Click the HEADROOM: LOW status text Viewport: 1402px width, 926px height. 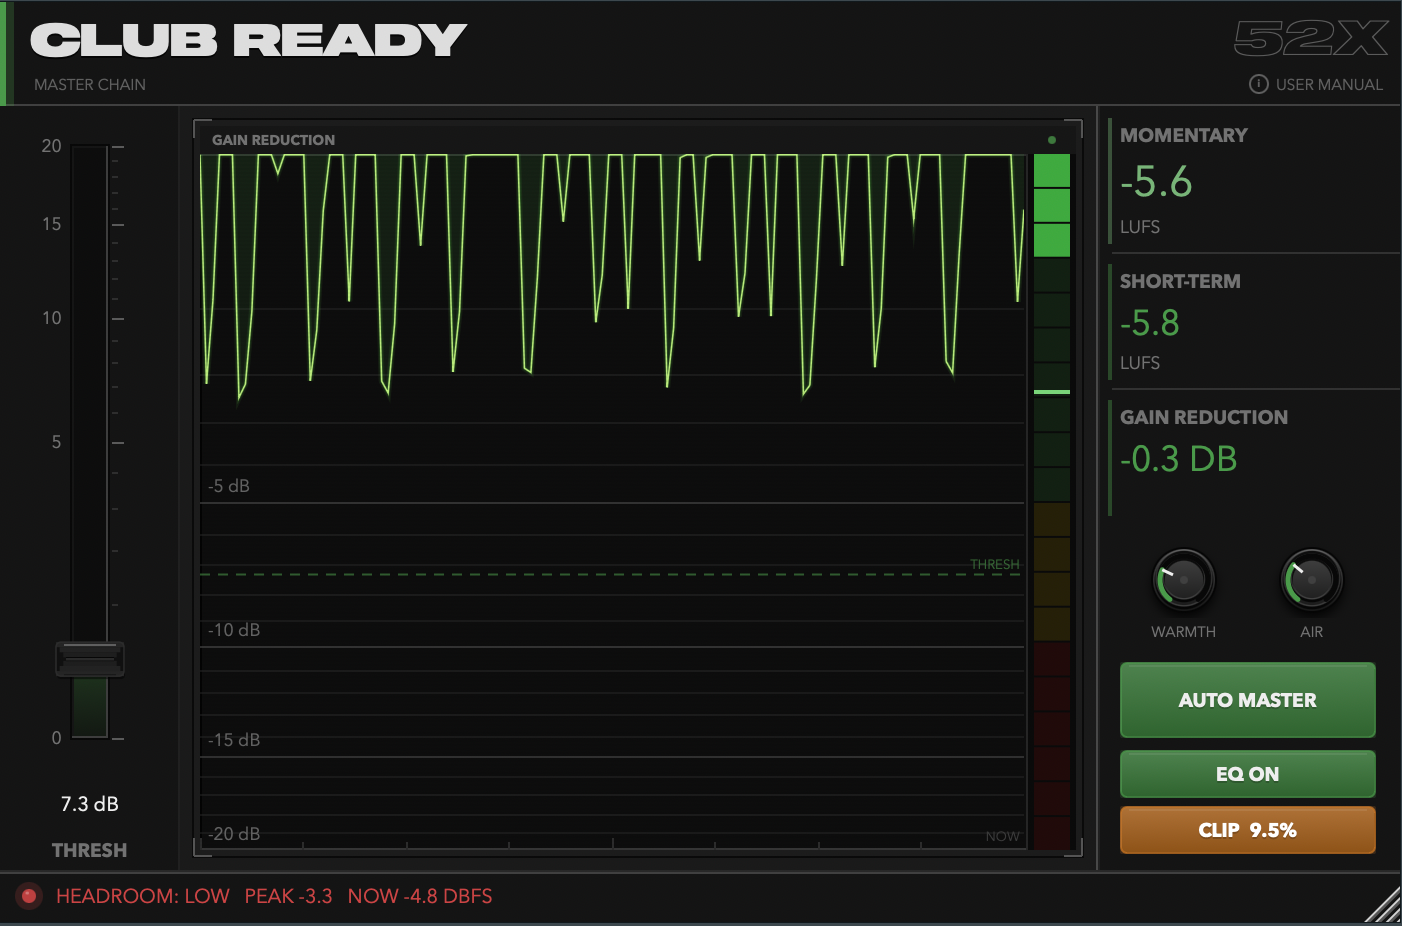coord(143,896)
